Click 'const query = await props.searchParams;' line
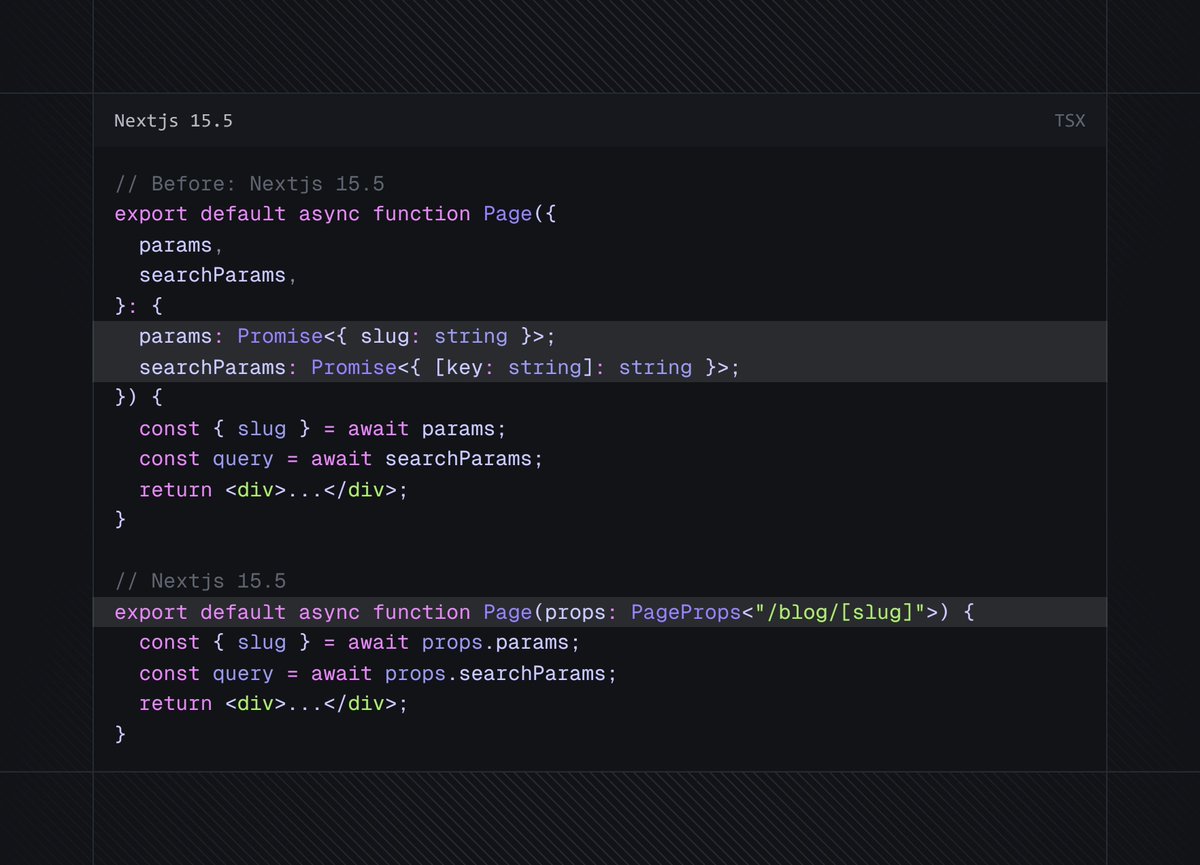Screen dimensions: 1200x865 pyautogui.click(x=378, y=673)
